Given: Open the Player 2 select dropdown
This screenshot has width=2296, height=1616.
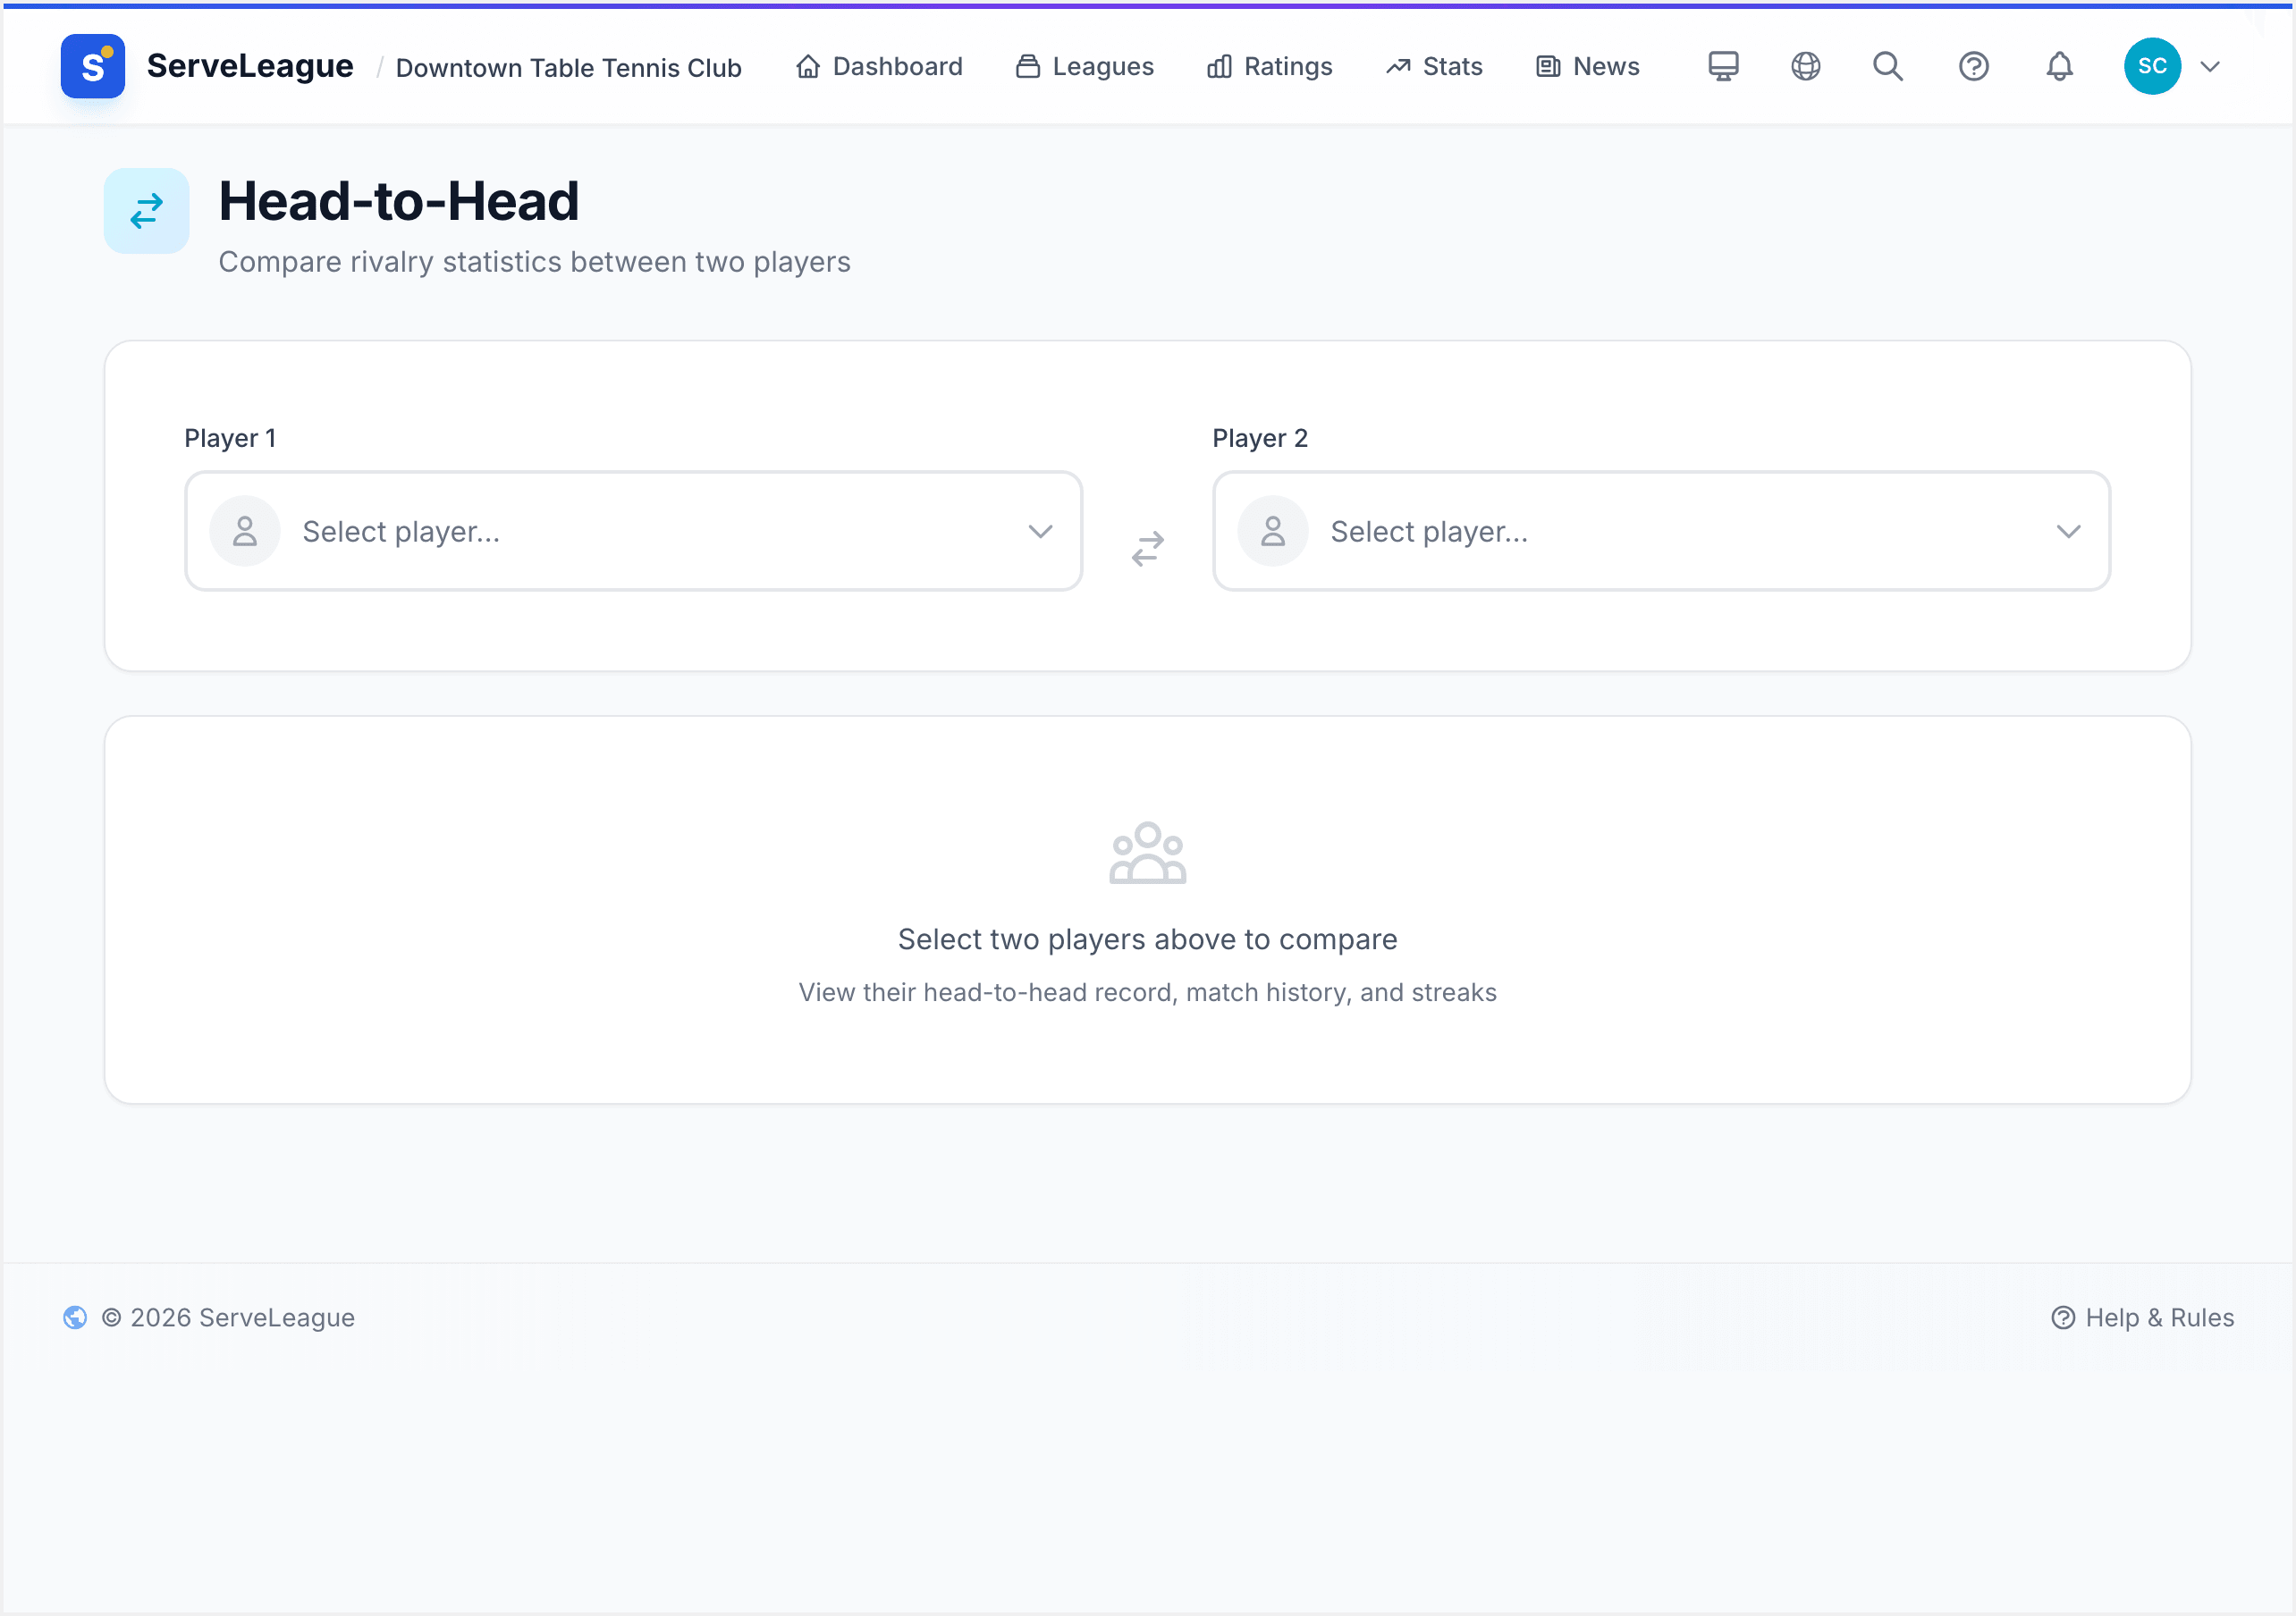Looking at the screenshot, I should click(1661, 531).
